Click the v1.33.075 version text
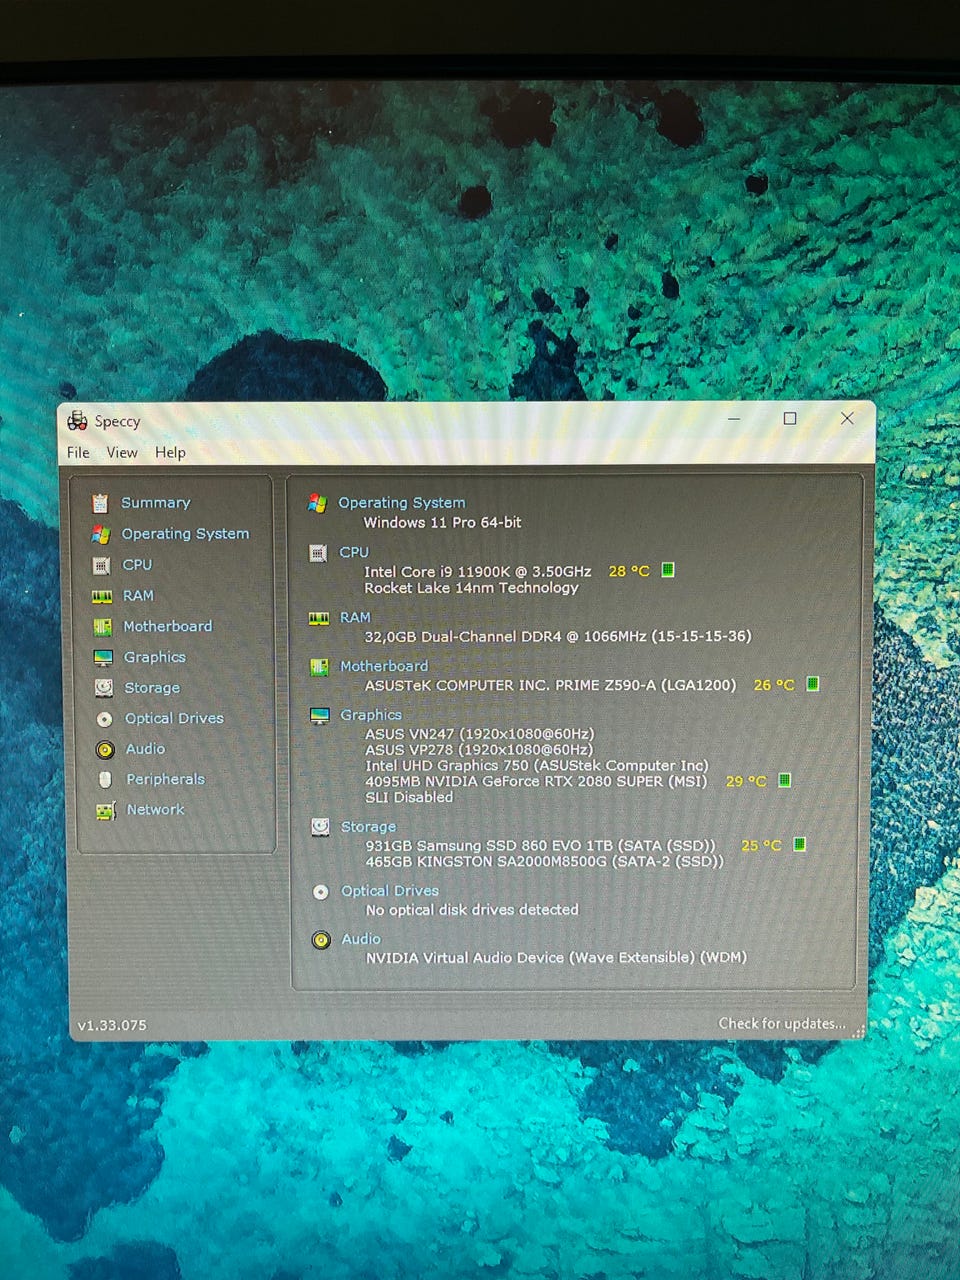Image resolution: width=960 pixels, height=1280 pixels. tap(112, 1025)
